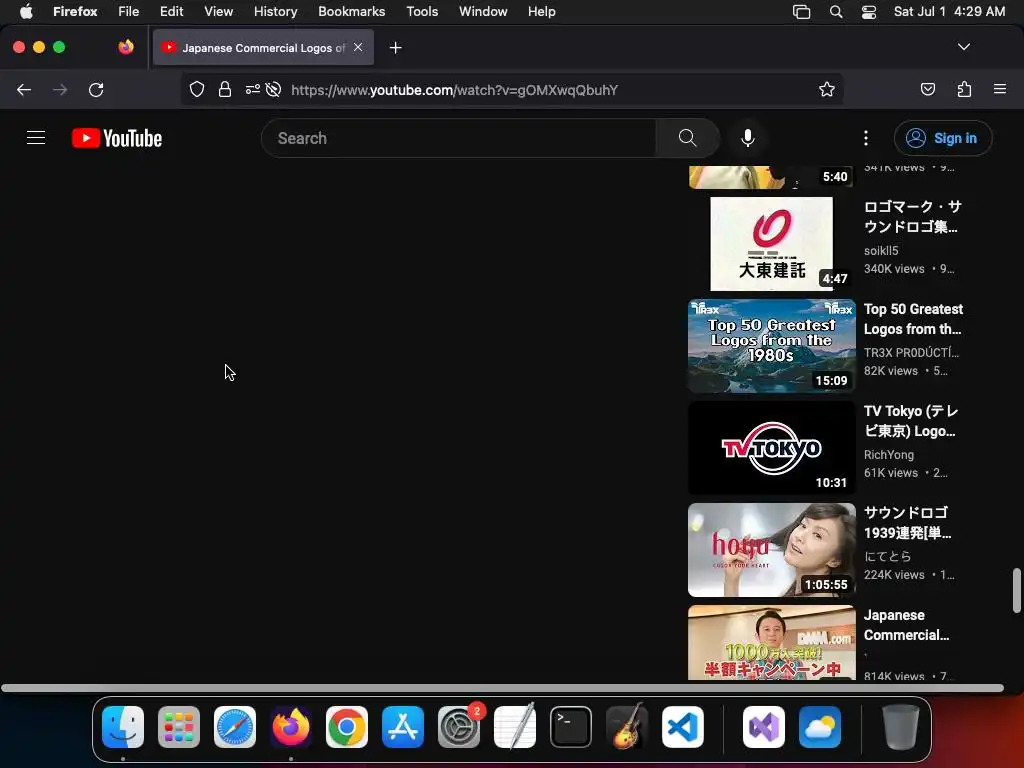Open YouTube settings three-dots menu
The image size is (1024, 768).
866,138
